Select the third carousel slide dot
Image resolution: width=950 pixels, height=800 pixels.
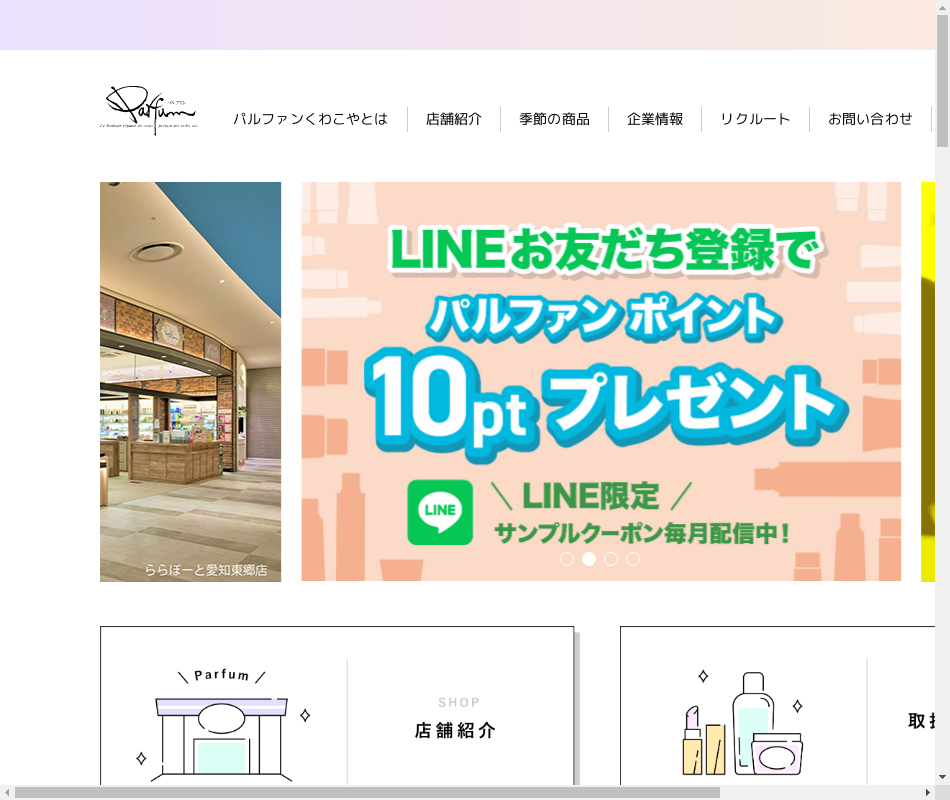(611, 559)
